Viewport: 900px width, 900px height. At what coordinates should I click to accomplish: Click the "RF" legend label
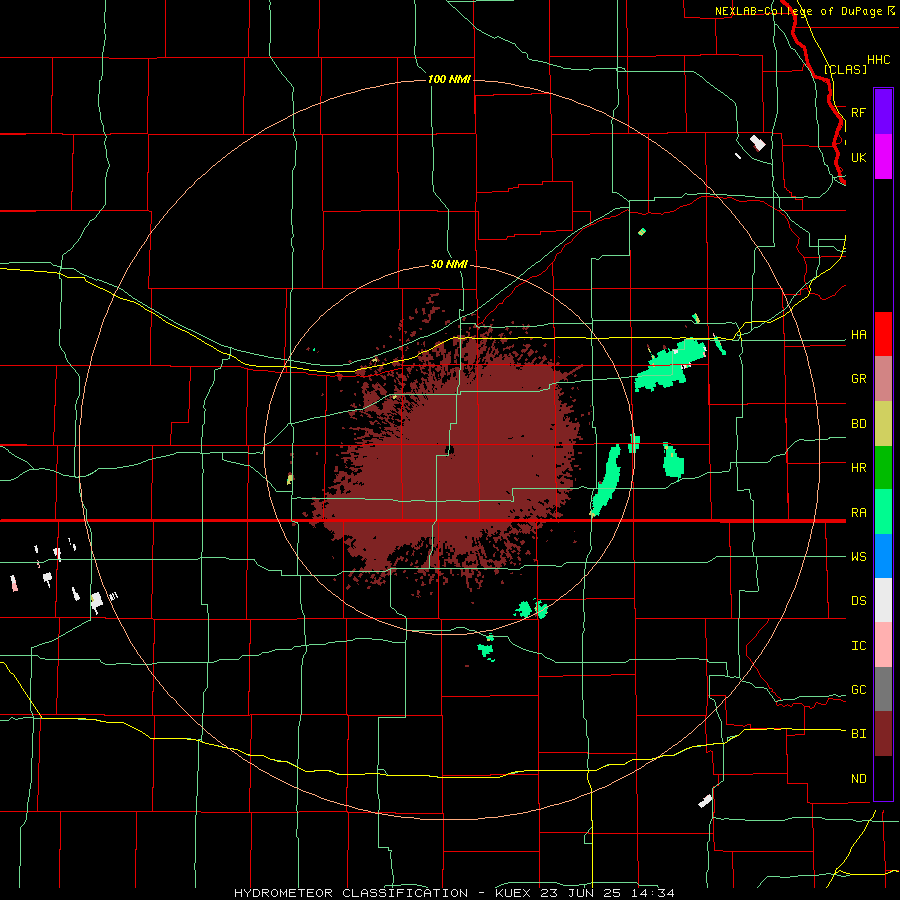point(858,112)
